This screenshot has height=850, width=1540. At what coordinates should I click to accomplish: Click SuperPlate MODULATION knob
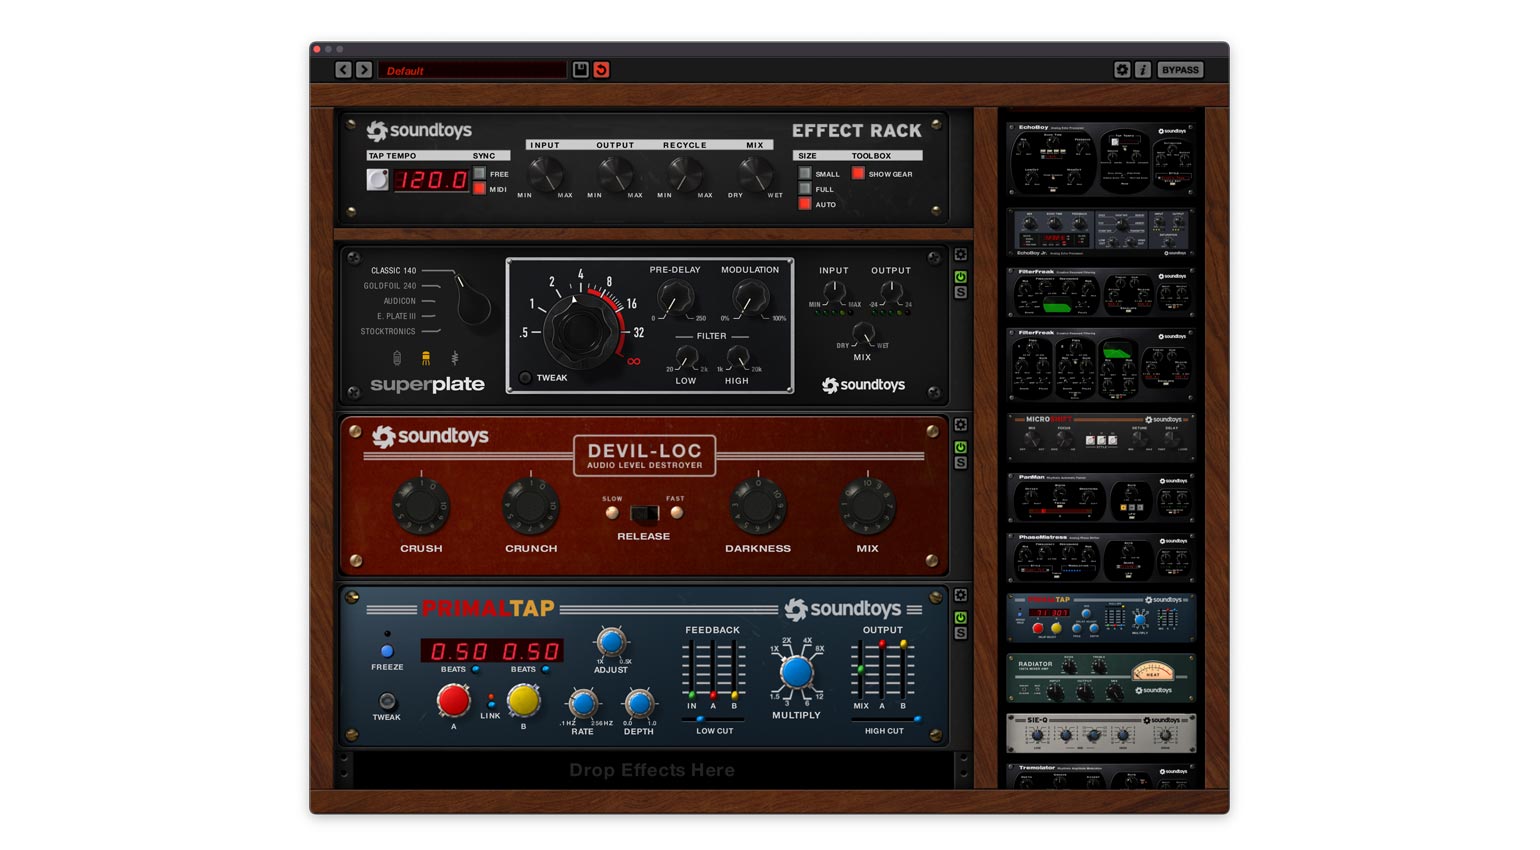click(x=750, y=298)
